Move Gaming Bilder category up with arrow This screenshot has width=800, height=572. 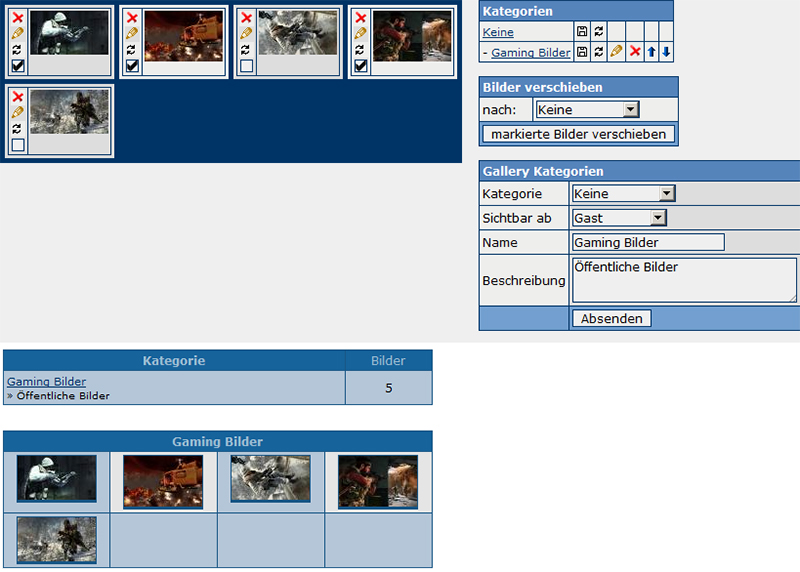pyautogui.click(x=652, y=52)
